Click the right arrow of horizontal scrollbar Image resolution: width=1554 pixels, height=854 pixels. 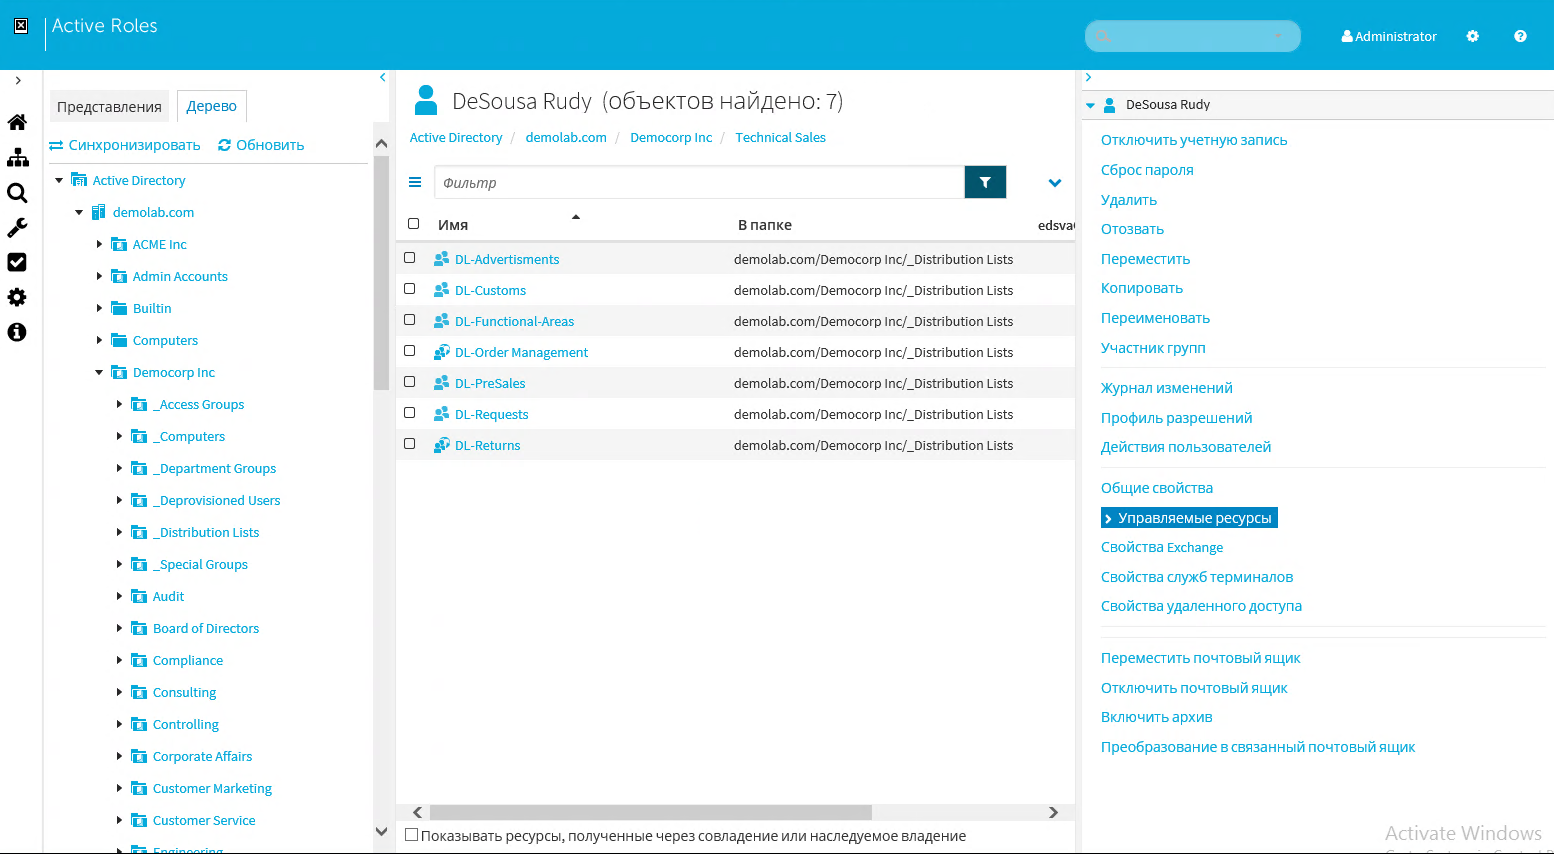click(x=1053, y=812)
